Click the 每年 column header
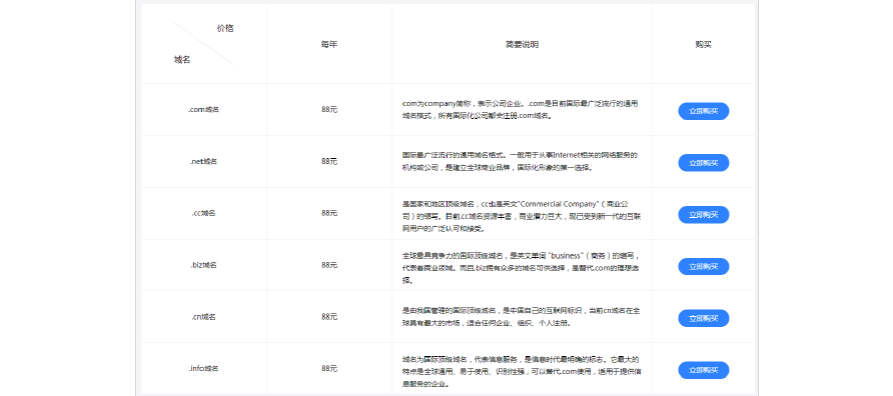This screenshot has width=893, height=396. [329, 44]
